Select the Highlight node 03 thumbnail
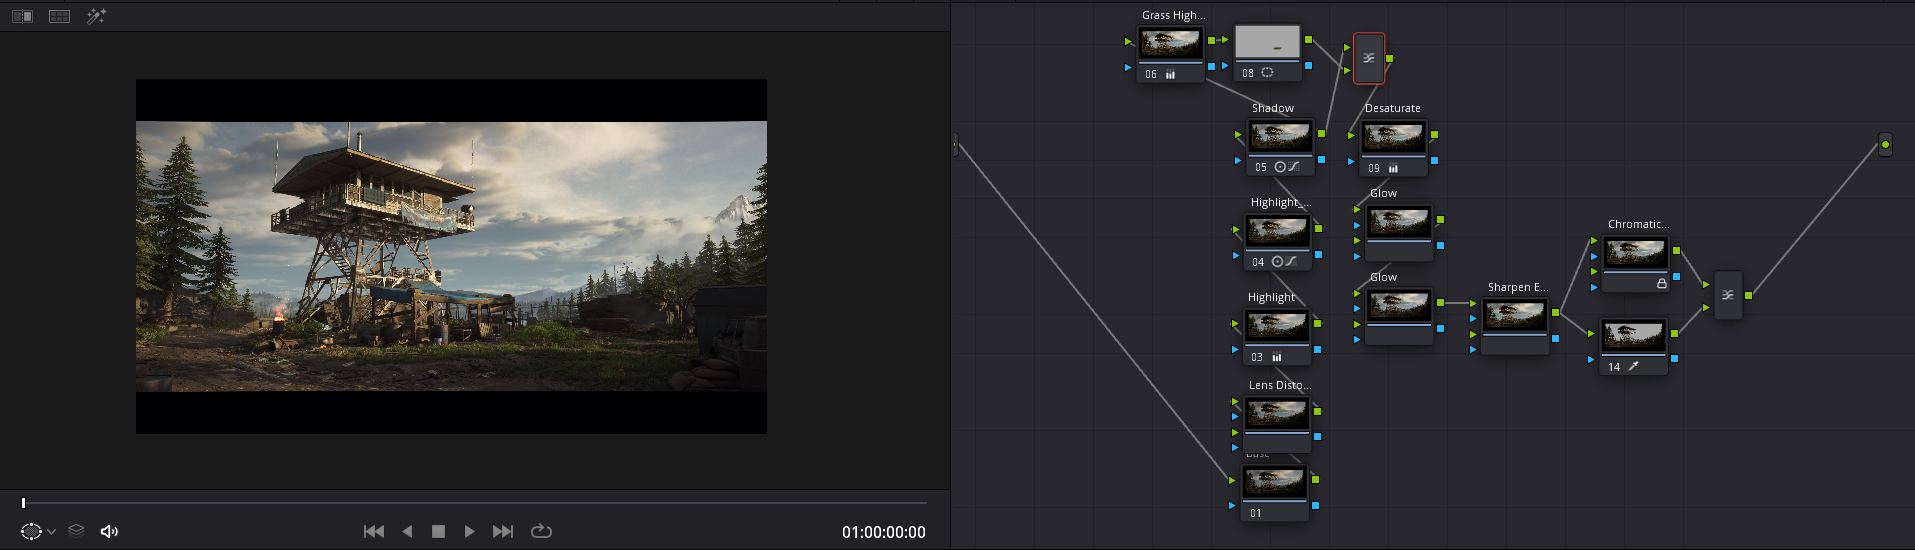Viewport: 1915px width, 550px height. coord(1276,326)
